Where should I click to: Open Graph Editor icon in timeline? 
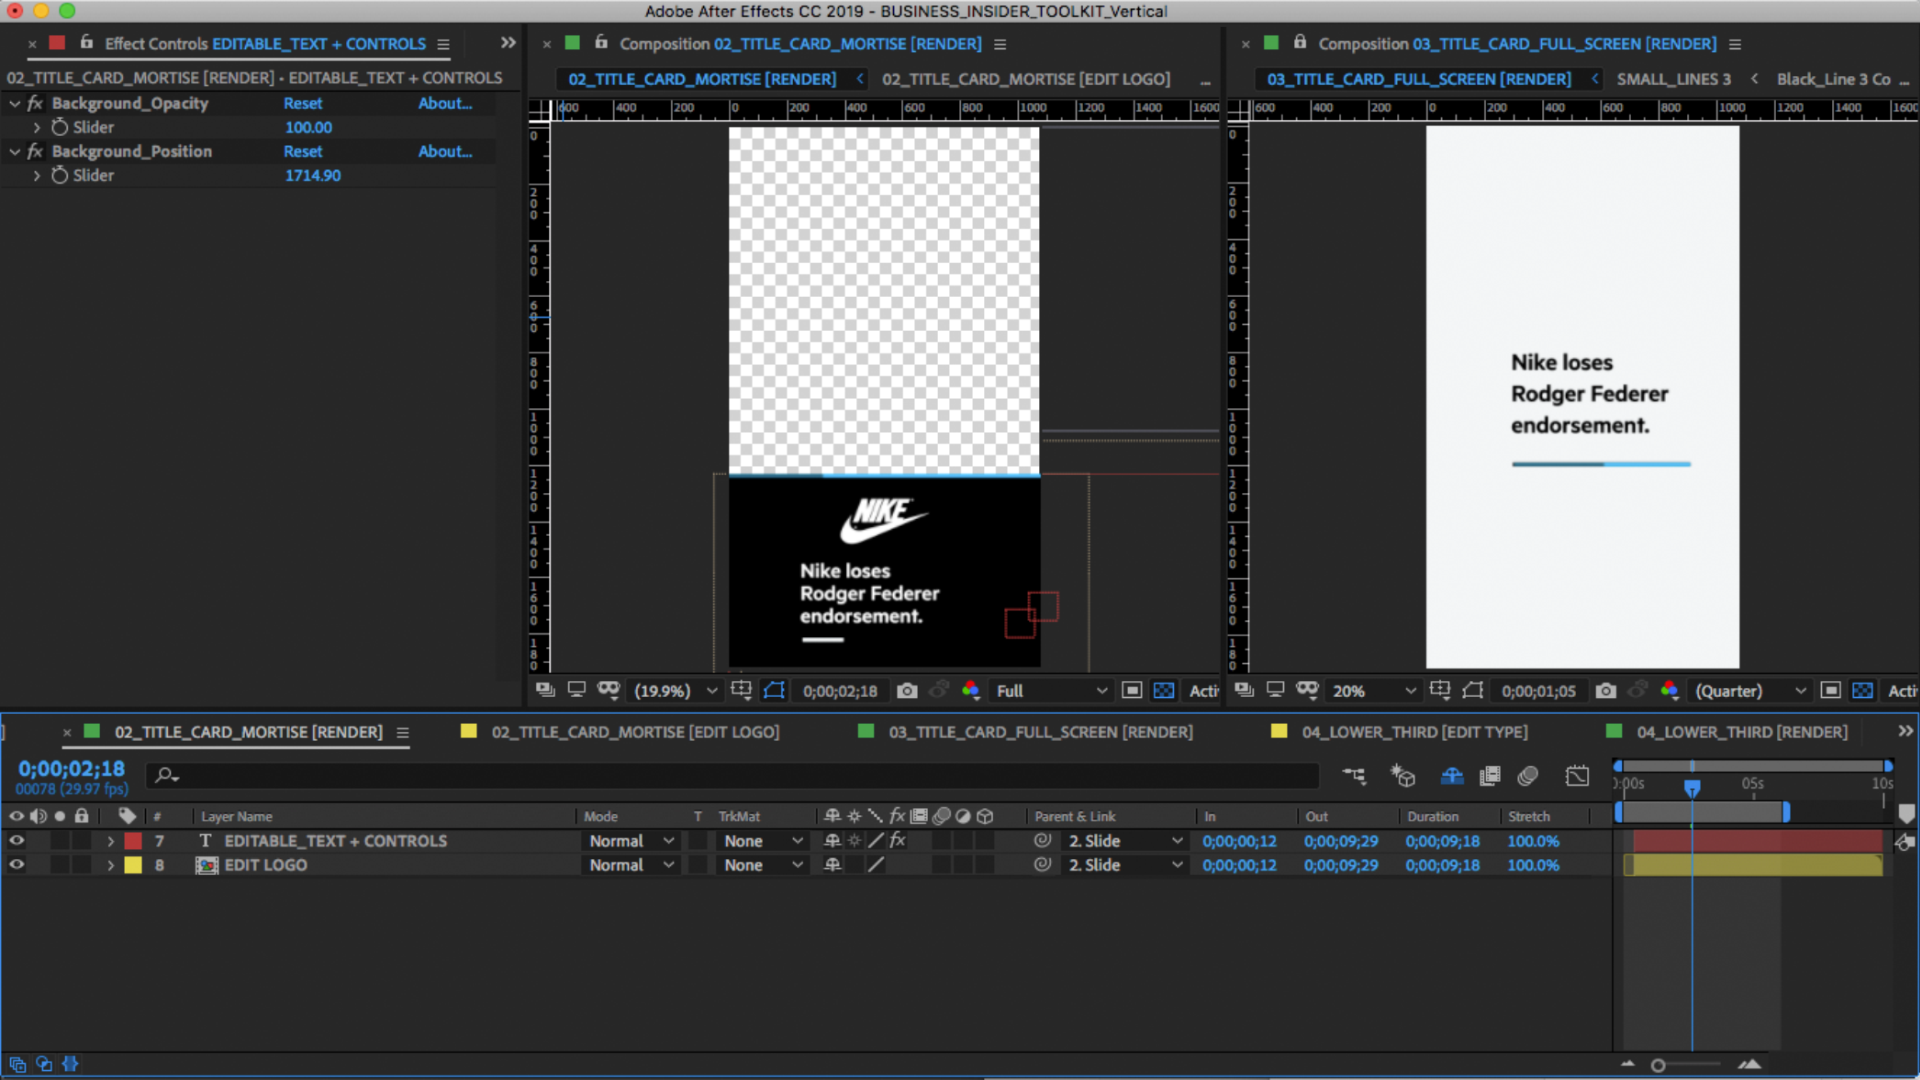click(1577, 775)
